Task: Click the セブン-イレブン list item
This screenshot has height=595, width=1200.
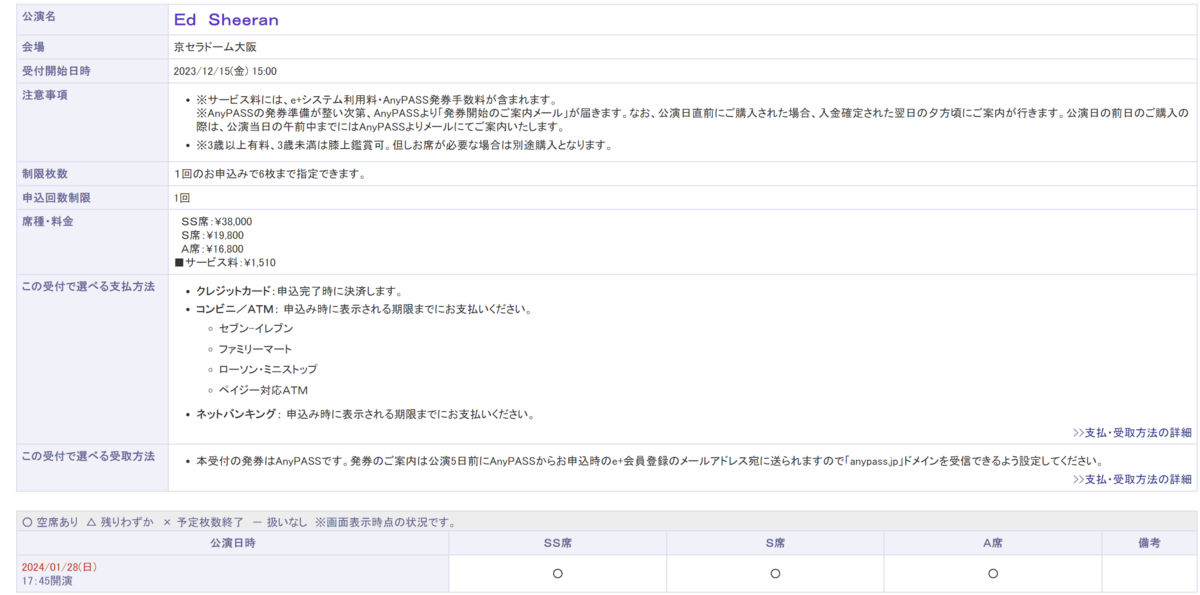Action: pos(256,328)
